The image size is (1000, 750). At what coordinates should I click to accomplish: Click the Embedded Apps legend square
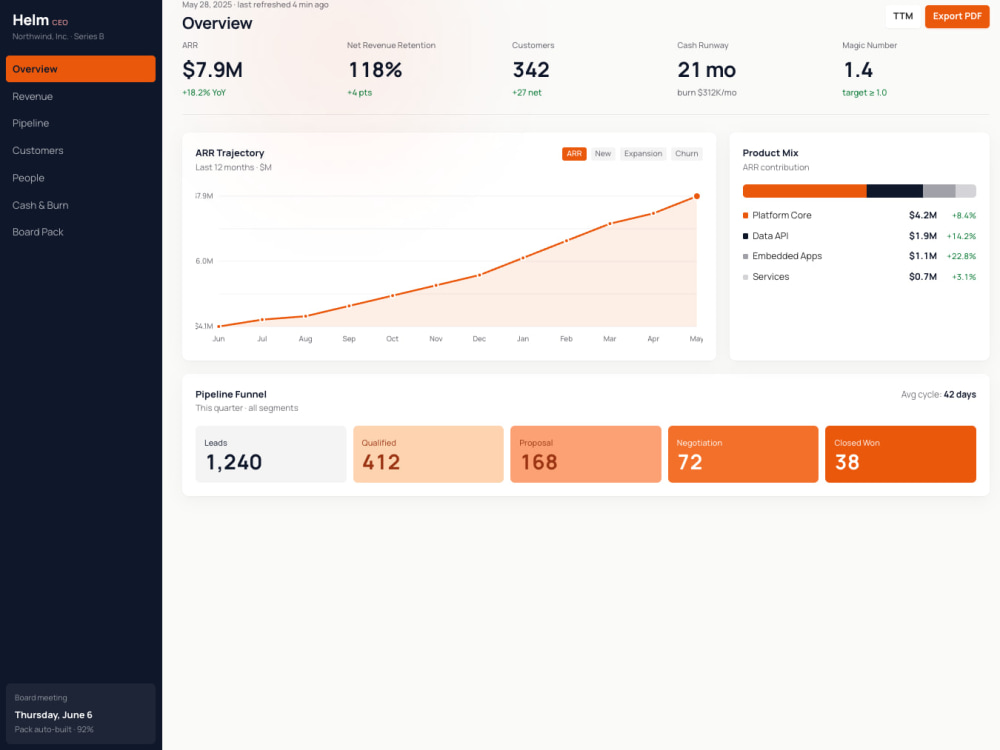(x=746, y=256)
